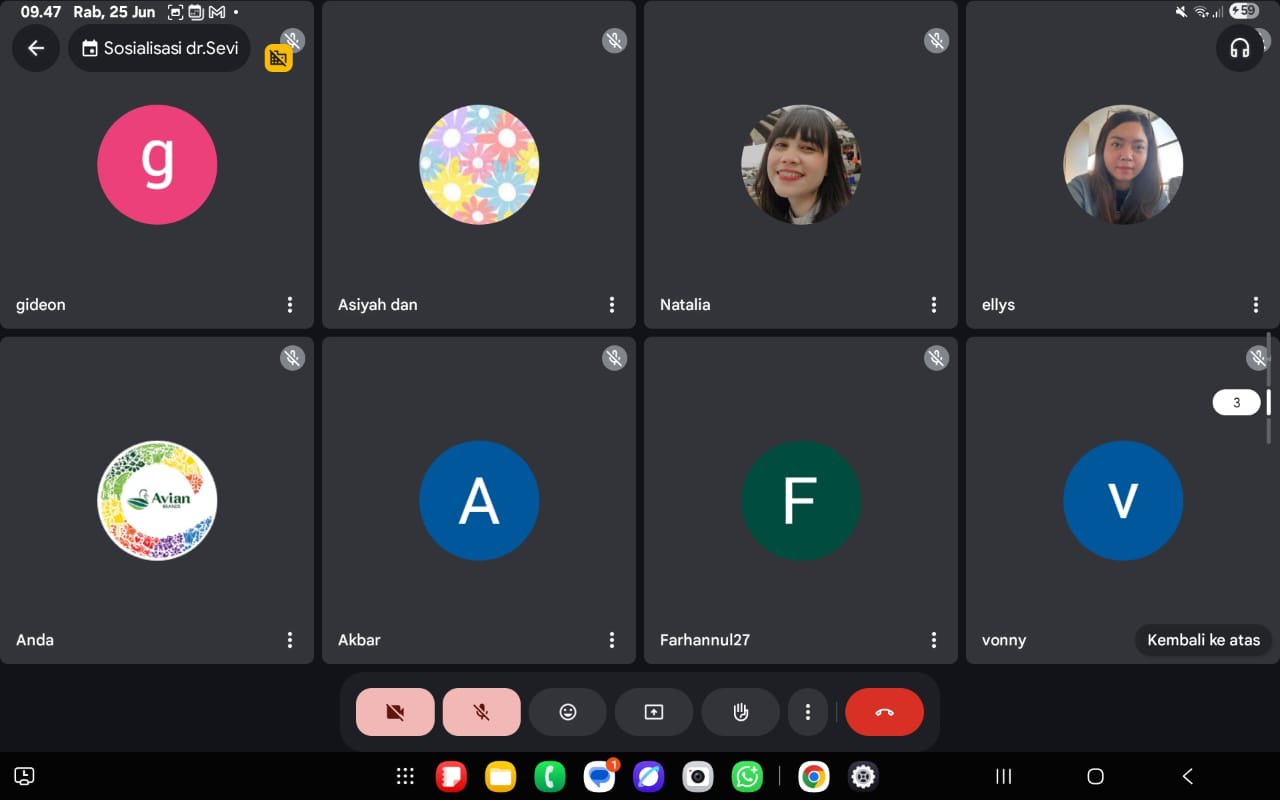Expand options for Natalia's tile
This screenshot has width=1280, height=800.
click(x=934, y=305)
